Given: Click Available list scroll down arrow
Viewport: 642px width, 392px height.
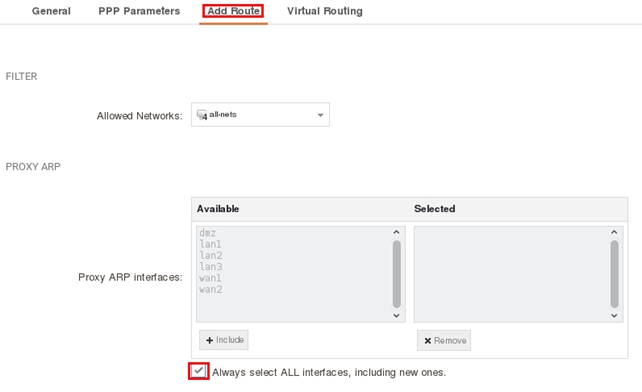Looking at the screenshot, I should (396, 315).
